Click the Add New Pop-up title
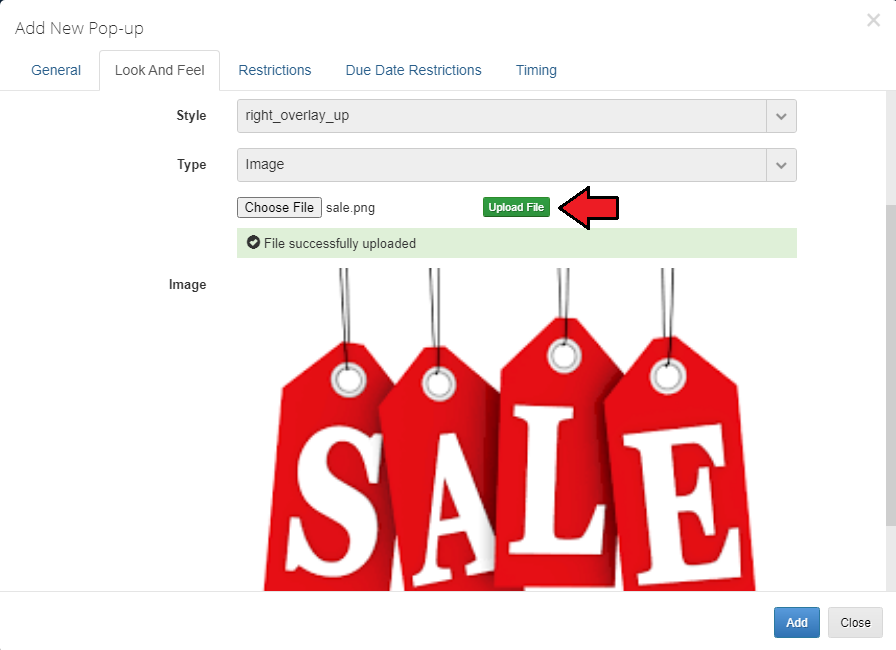Screen dimensions: 896x650 point(79,28)
